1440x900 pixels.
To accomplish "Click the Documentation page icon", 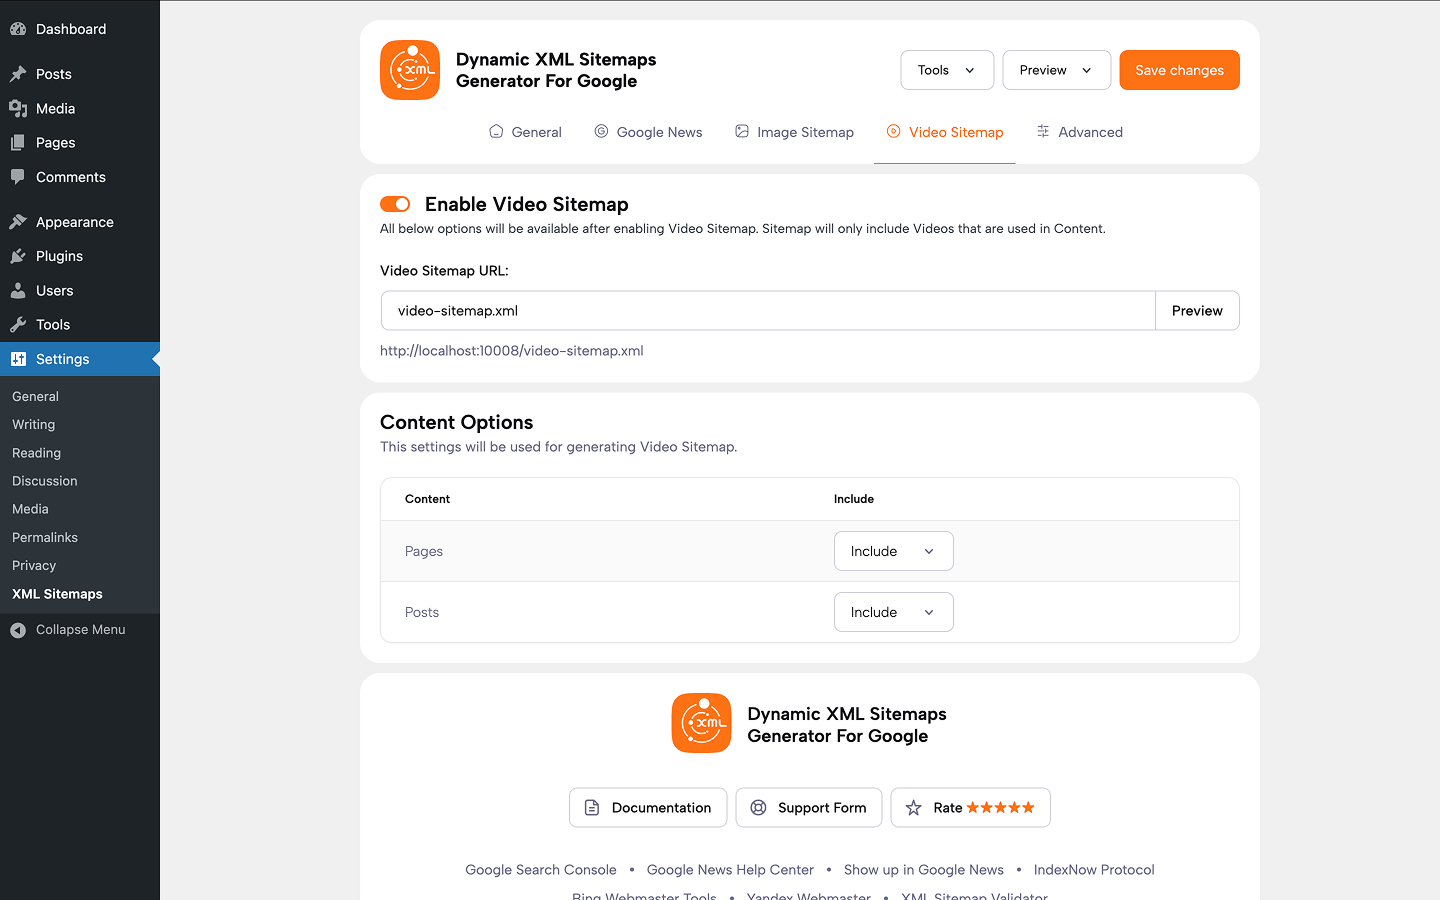I will coord(593,807).
